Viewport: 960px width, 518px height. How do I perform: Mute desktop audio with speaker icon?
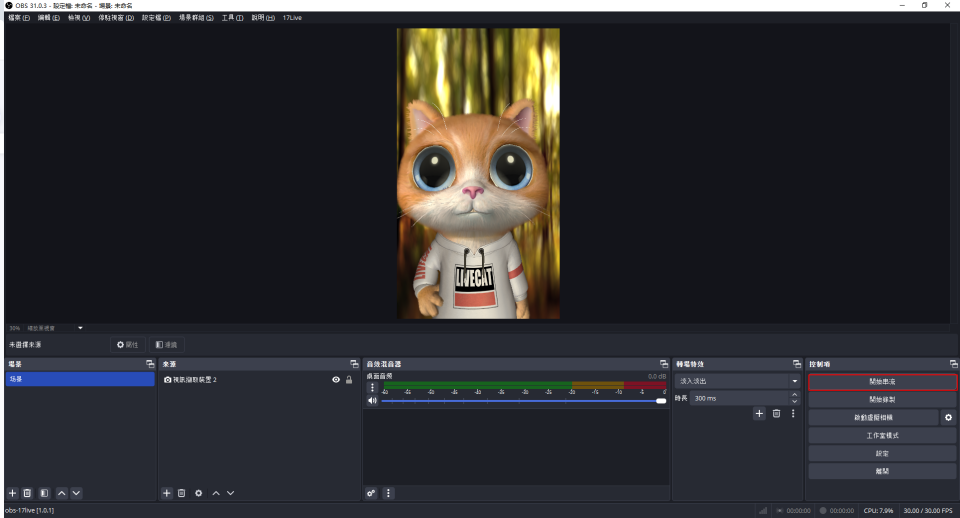click(372, 400)
